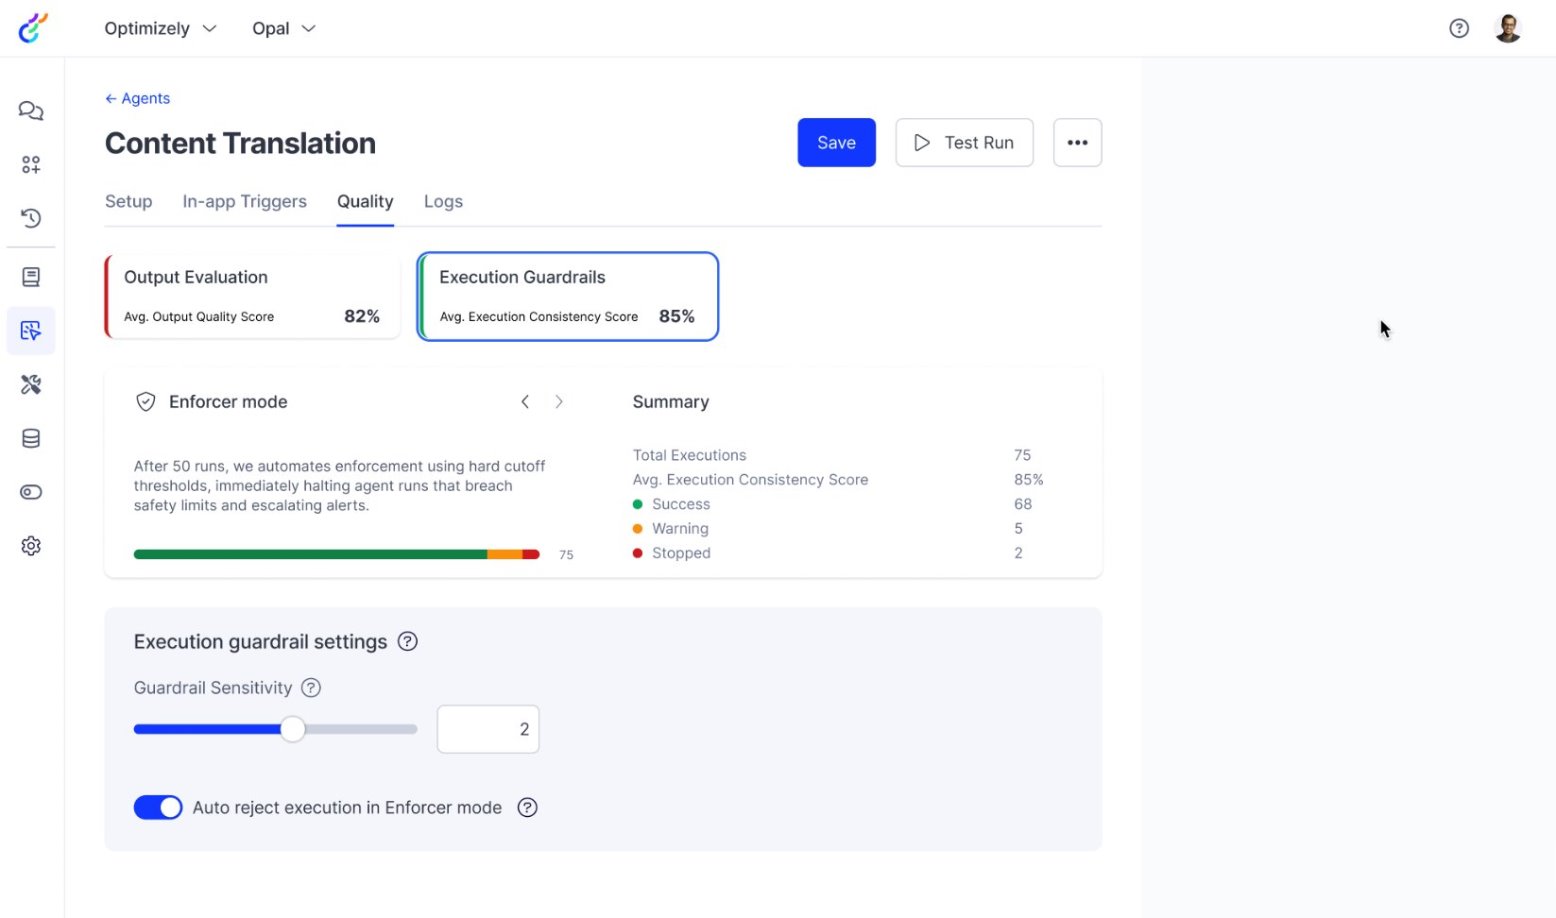Open history from the sidebar
The width and height of the screenshot is (1556, 918).
coord(30,218)
